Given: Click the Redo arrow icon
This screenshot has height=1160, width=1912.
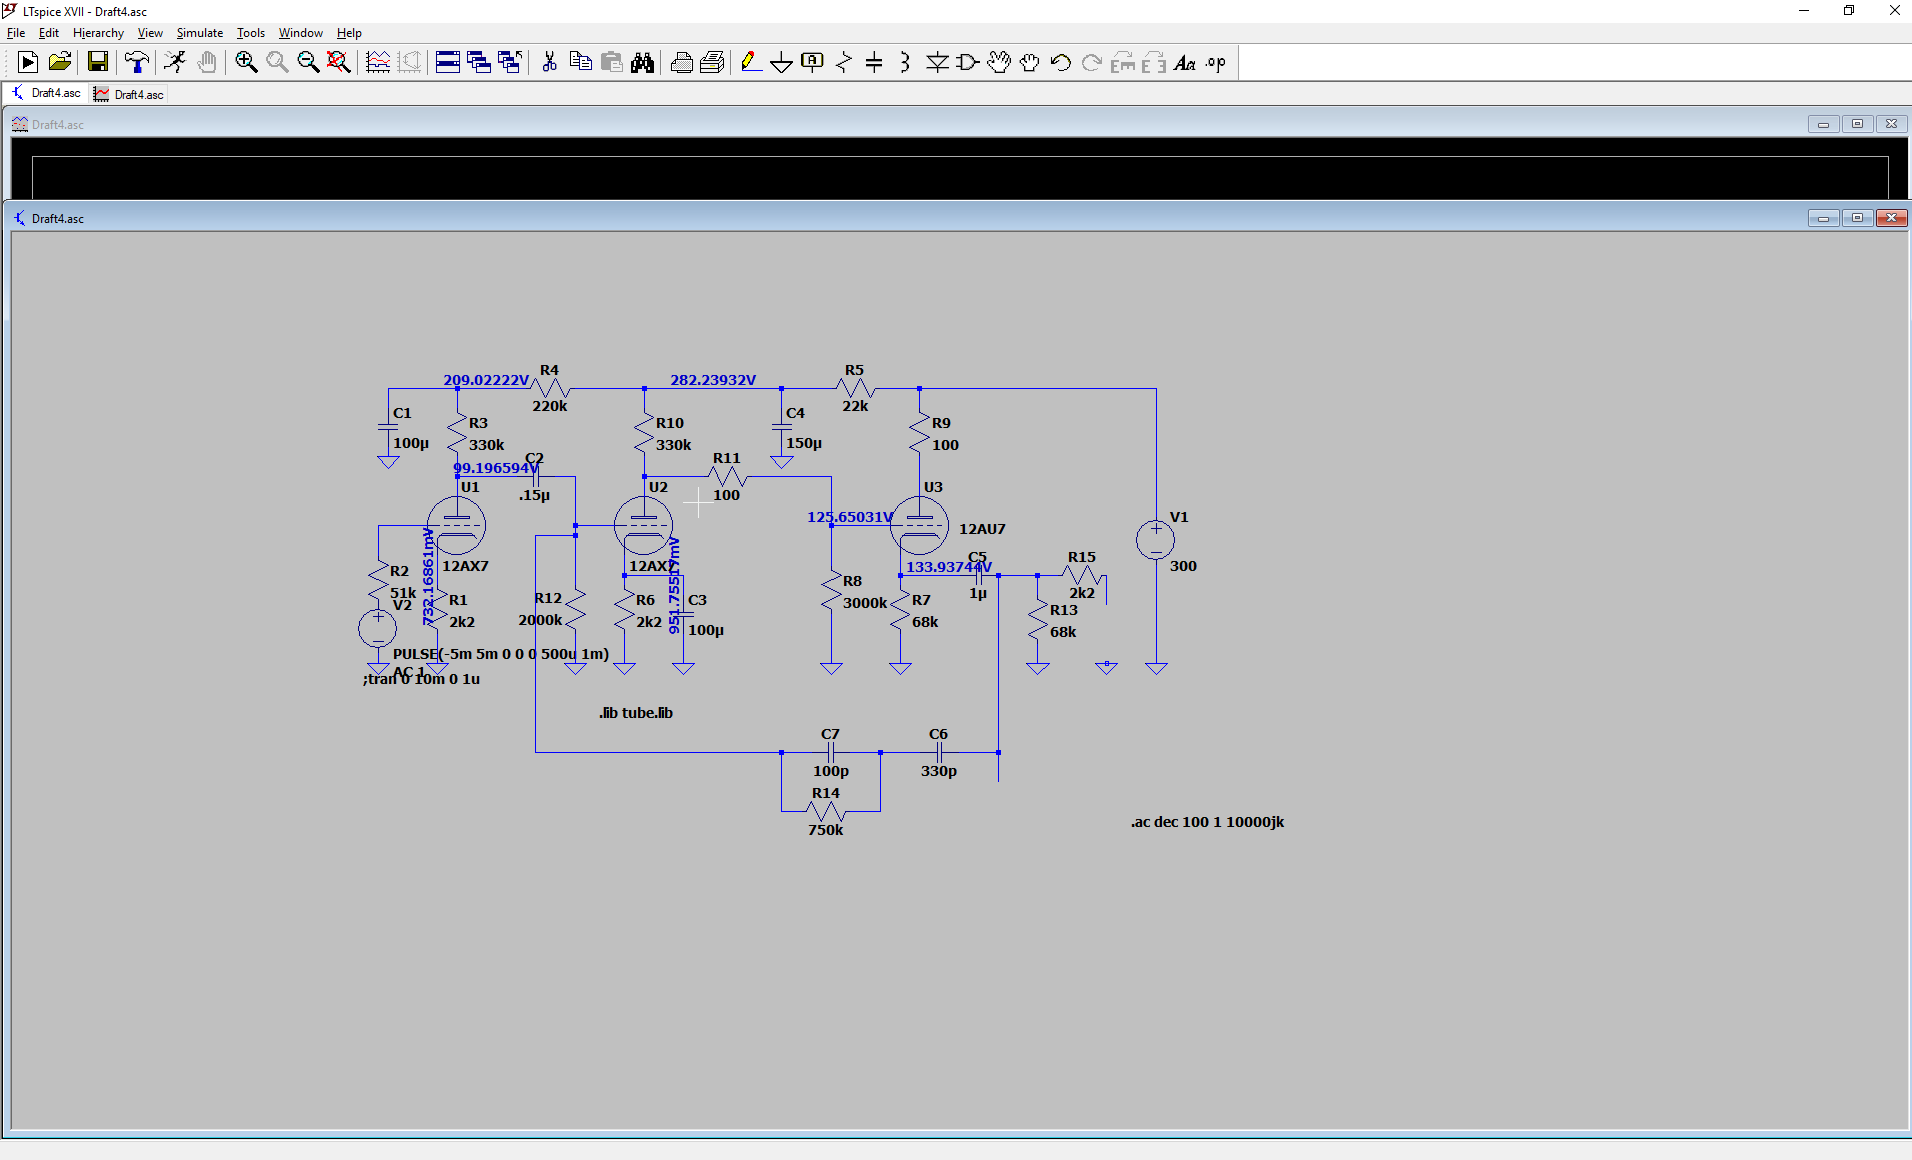Looking at the screenshot, I should tap(1092, 63).
